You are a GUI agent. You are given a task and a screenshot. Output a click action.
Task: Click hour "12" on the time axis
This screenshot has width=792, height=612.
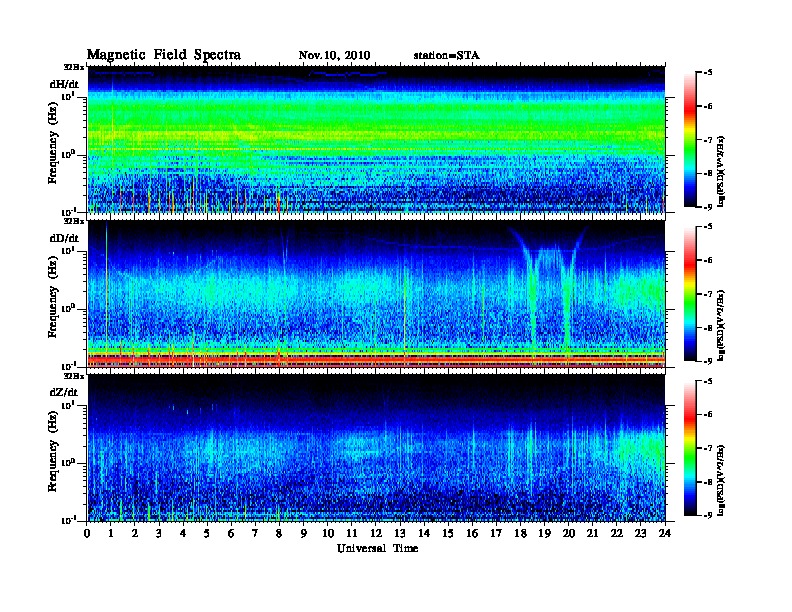(376, 534)
